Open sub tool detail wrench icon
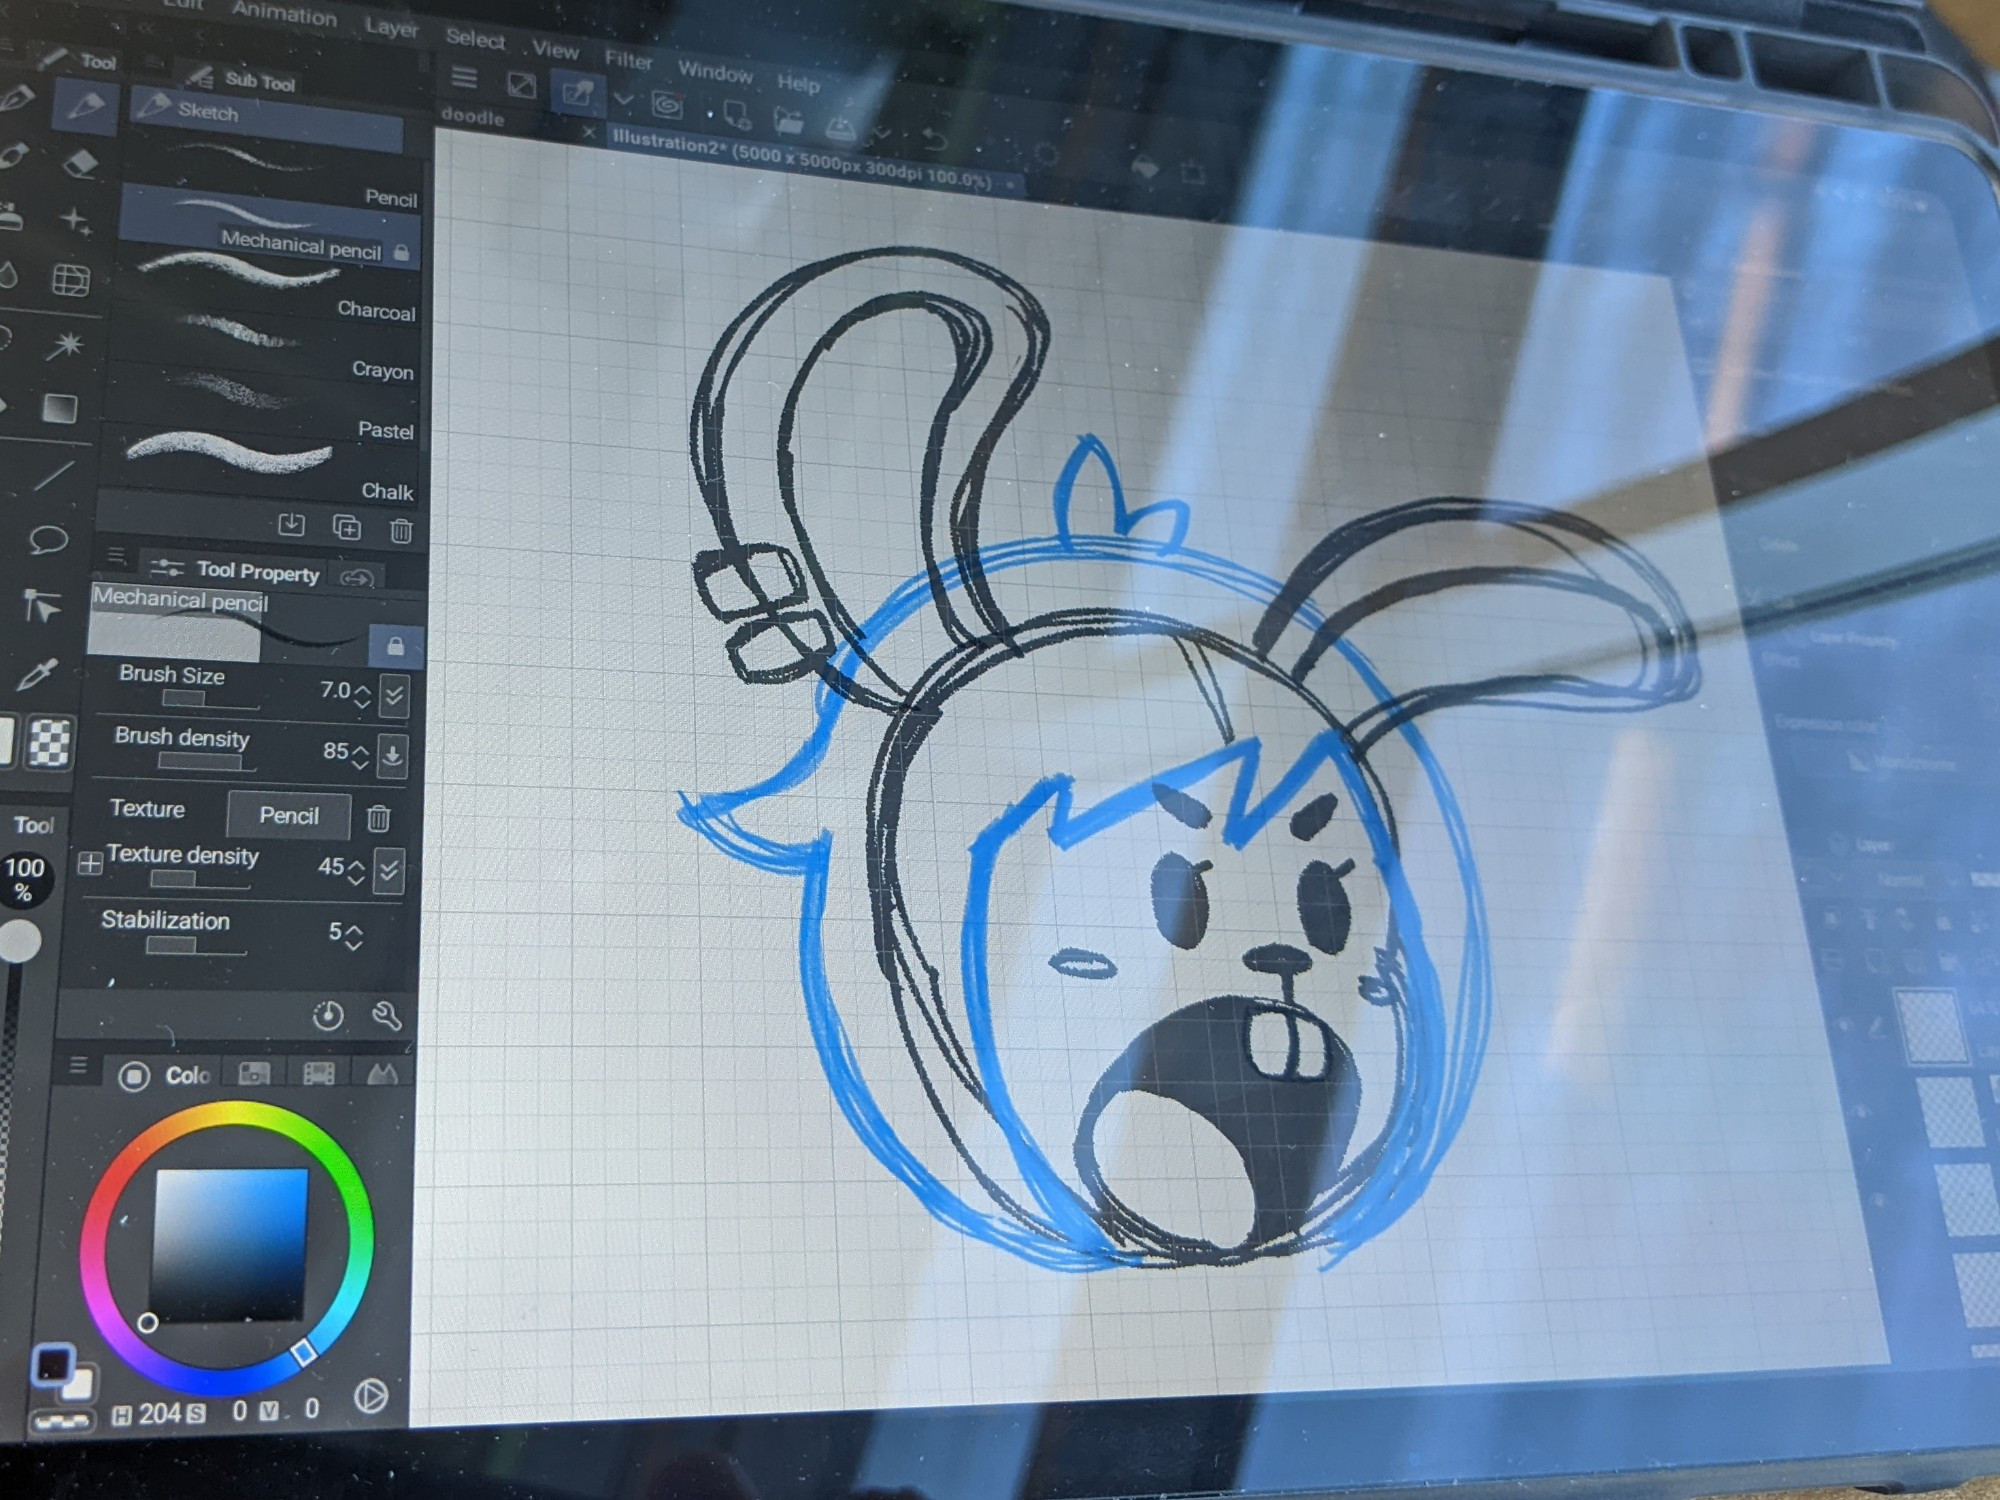 [386, 1017]
